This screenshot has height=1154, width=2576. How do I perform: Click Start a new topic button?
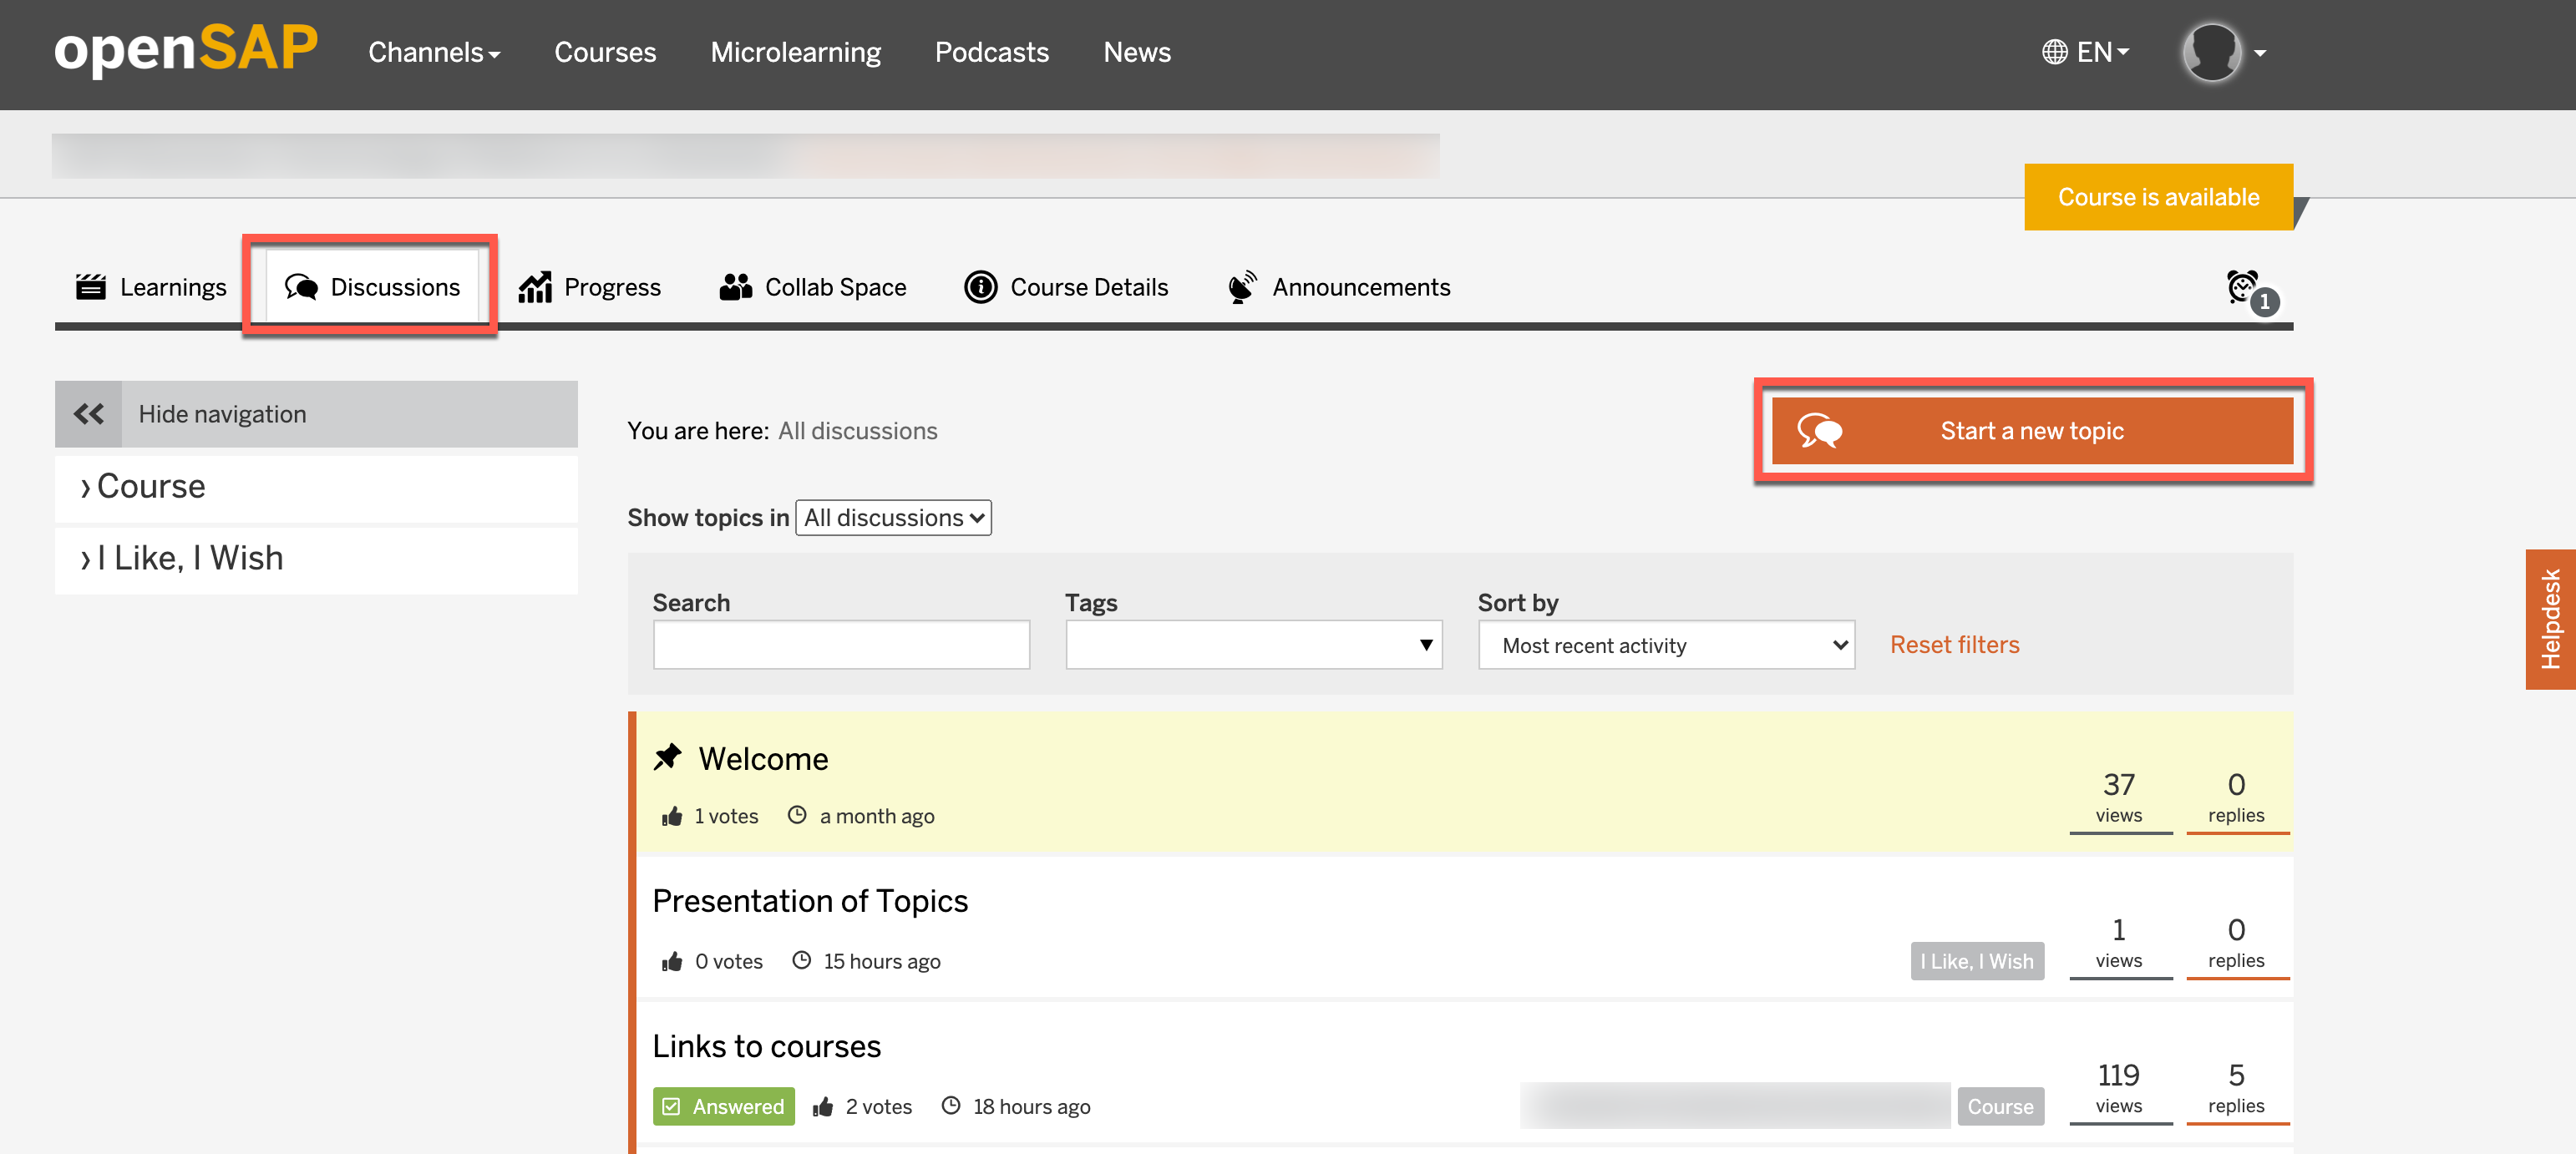point(2031,431)
